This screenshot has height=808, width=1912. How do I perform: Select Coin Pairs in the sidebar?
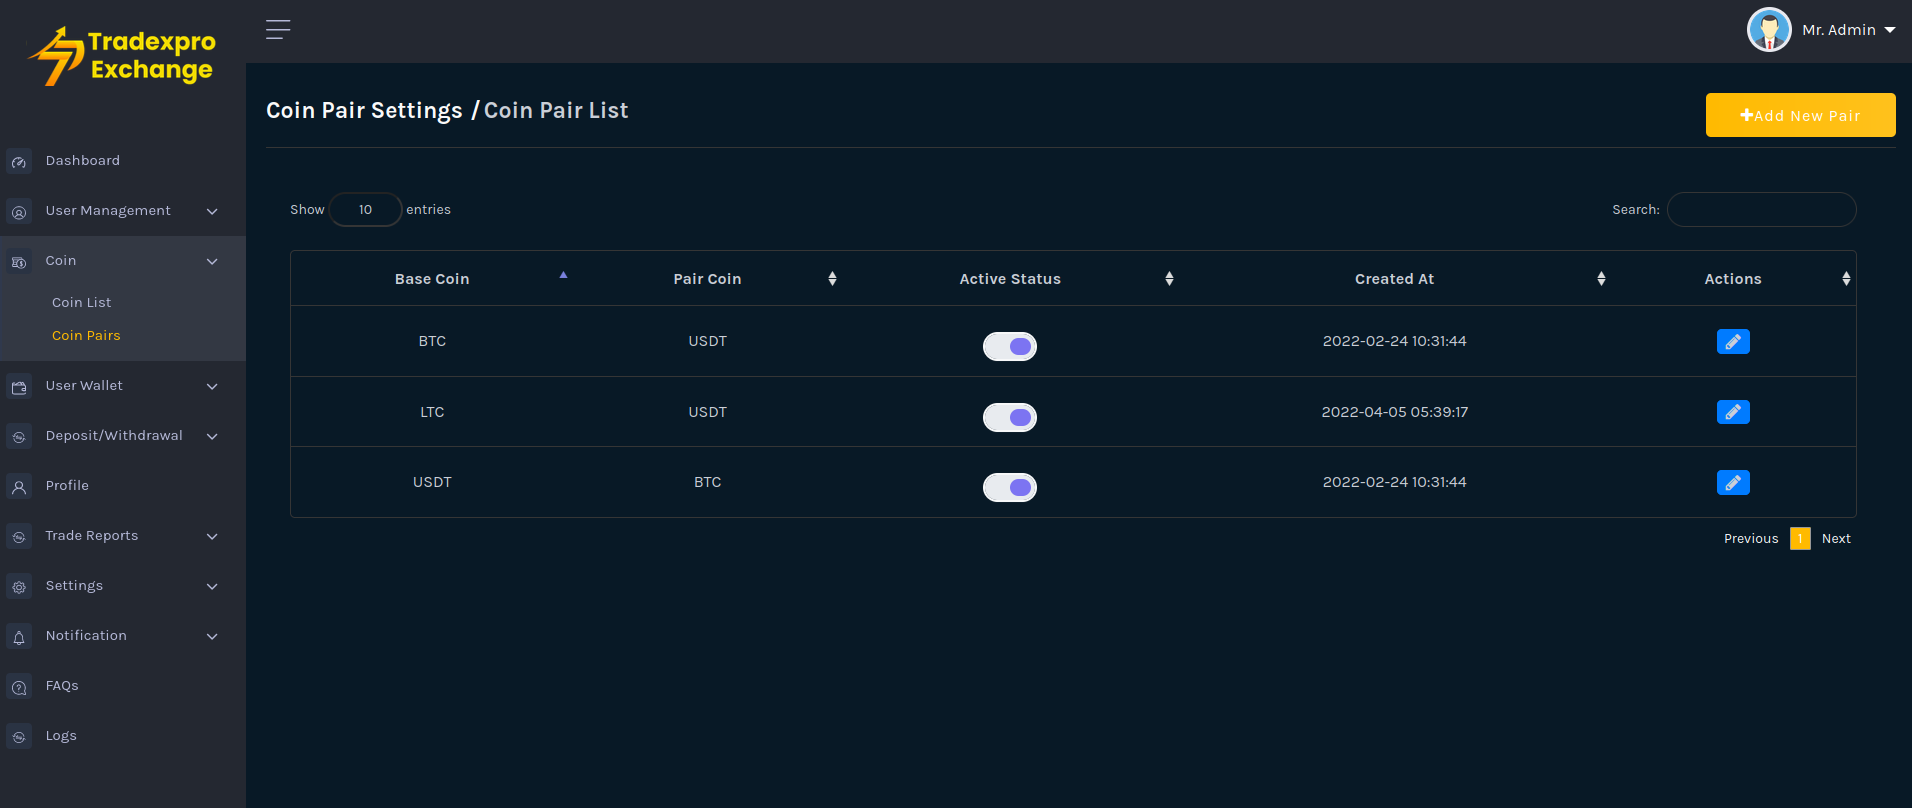click(86, 336)
